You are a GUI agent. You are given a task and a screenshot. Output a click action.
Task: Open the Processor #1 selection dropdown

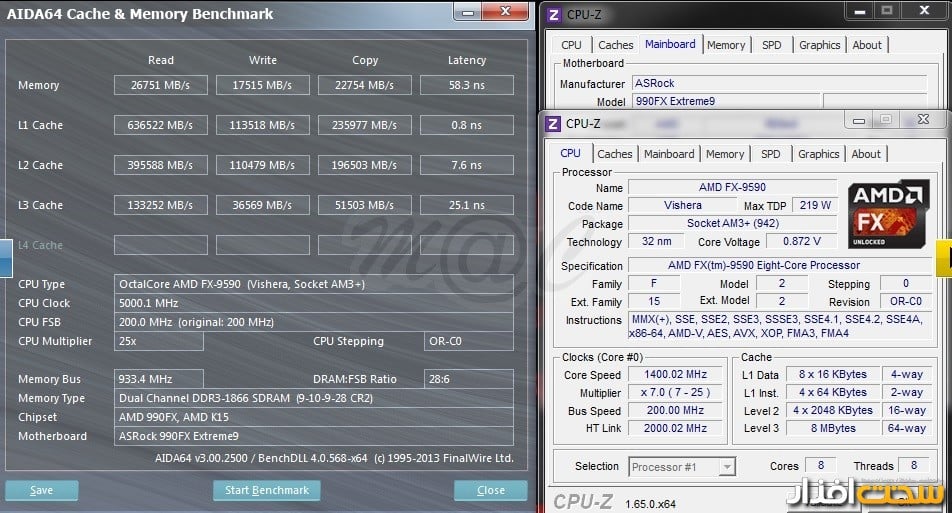(682, 467)
